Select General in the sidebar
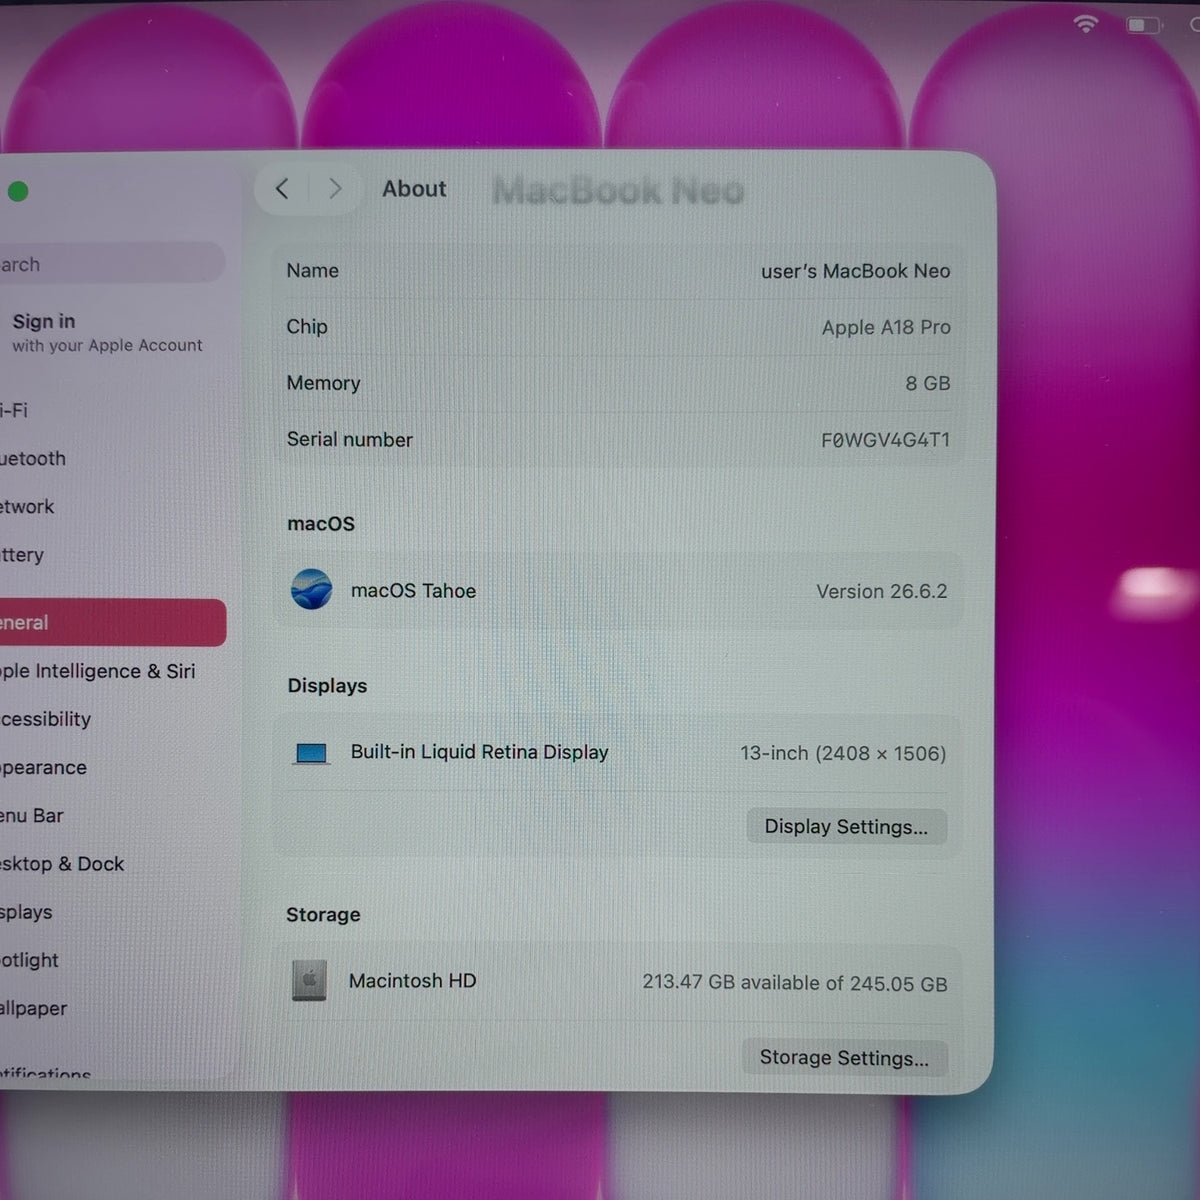The width and height of the screenshot is (1200, 1200). pyautogui.click(x=112, y=622)
